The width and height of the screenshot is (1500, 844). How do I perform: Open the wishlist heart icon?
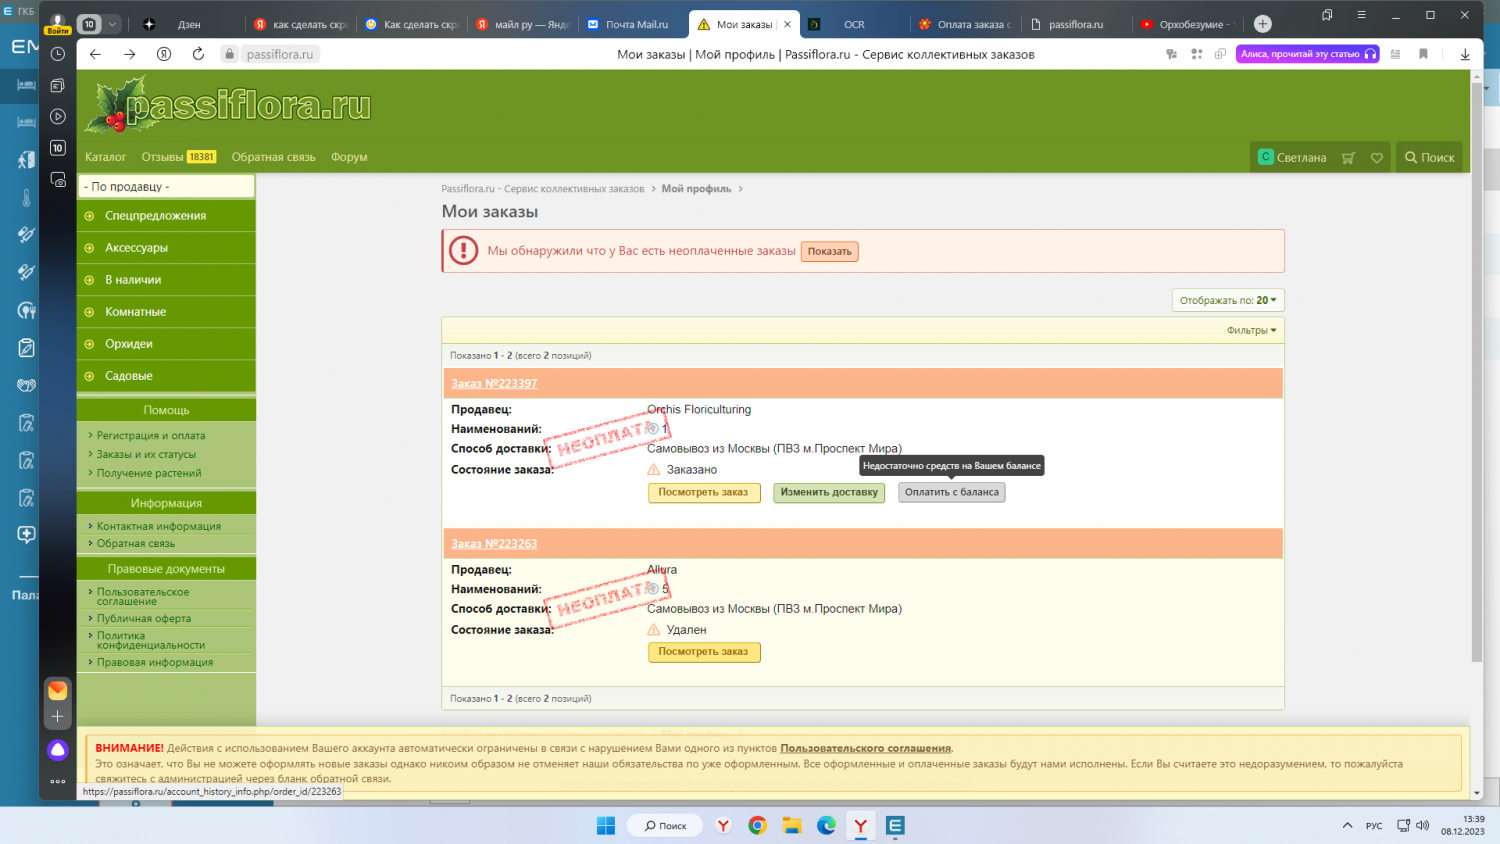(1377, 158)
